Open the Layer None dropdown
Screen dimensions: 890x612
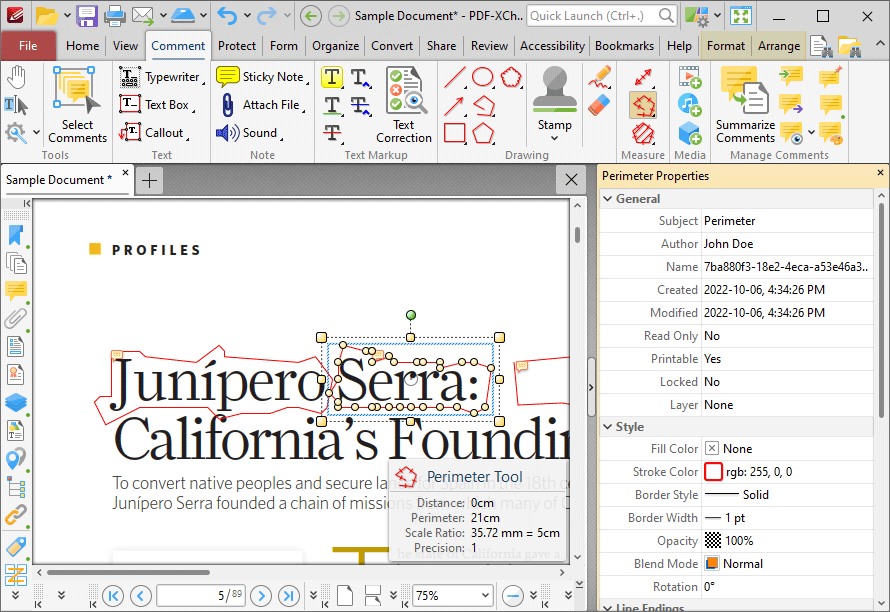[787, 405]
